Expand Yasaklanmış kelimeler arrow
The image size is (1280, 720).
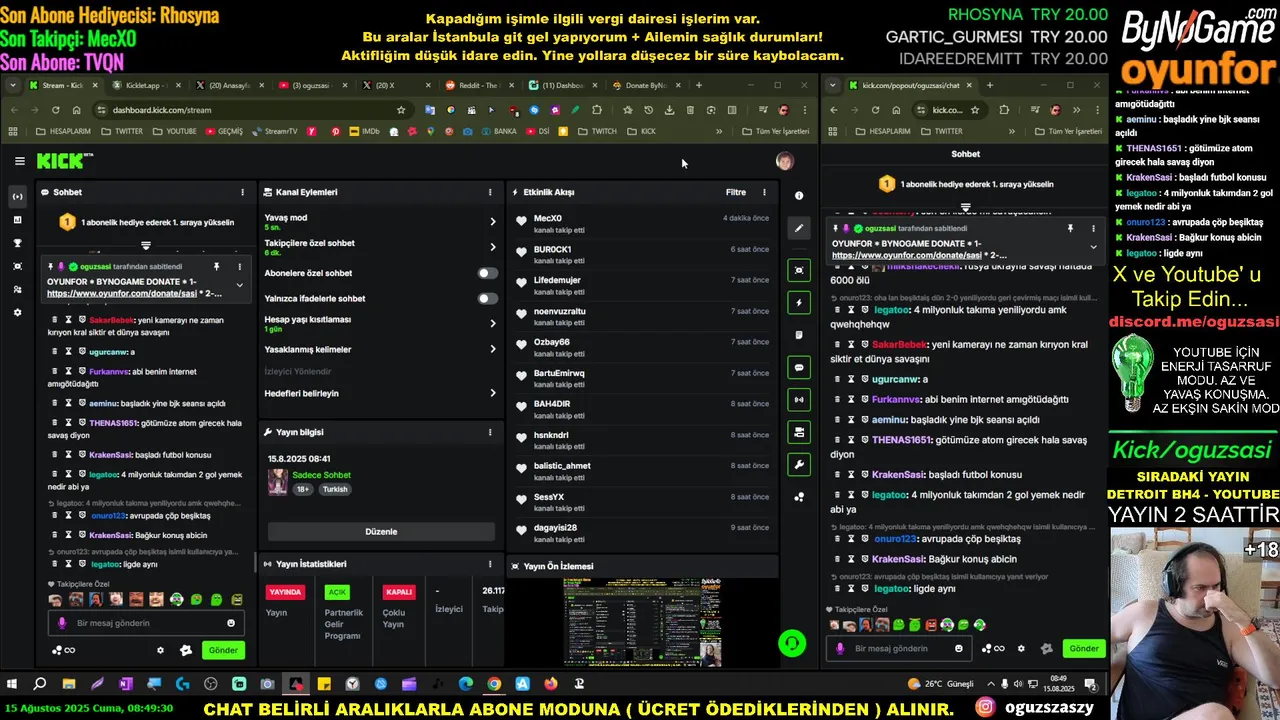click(492, 349)
